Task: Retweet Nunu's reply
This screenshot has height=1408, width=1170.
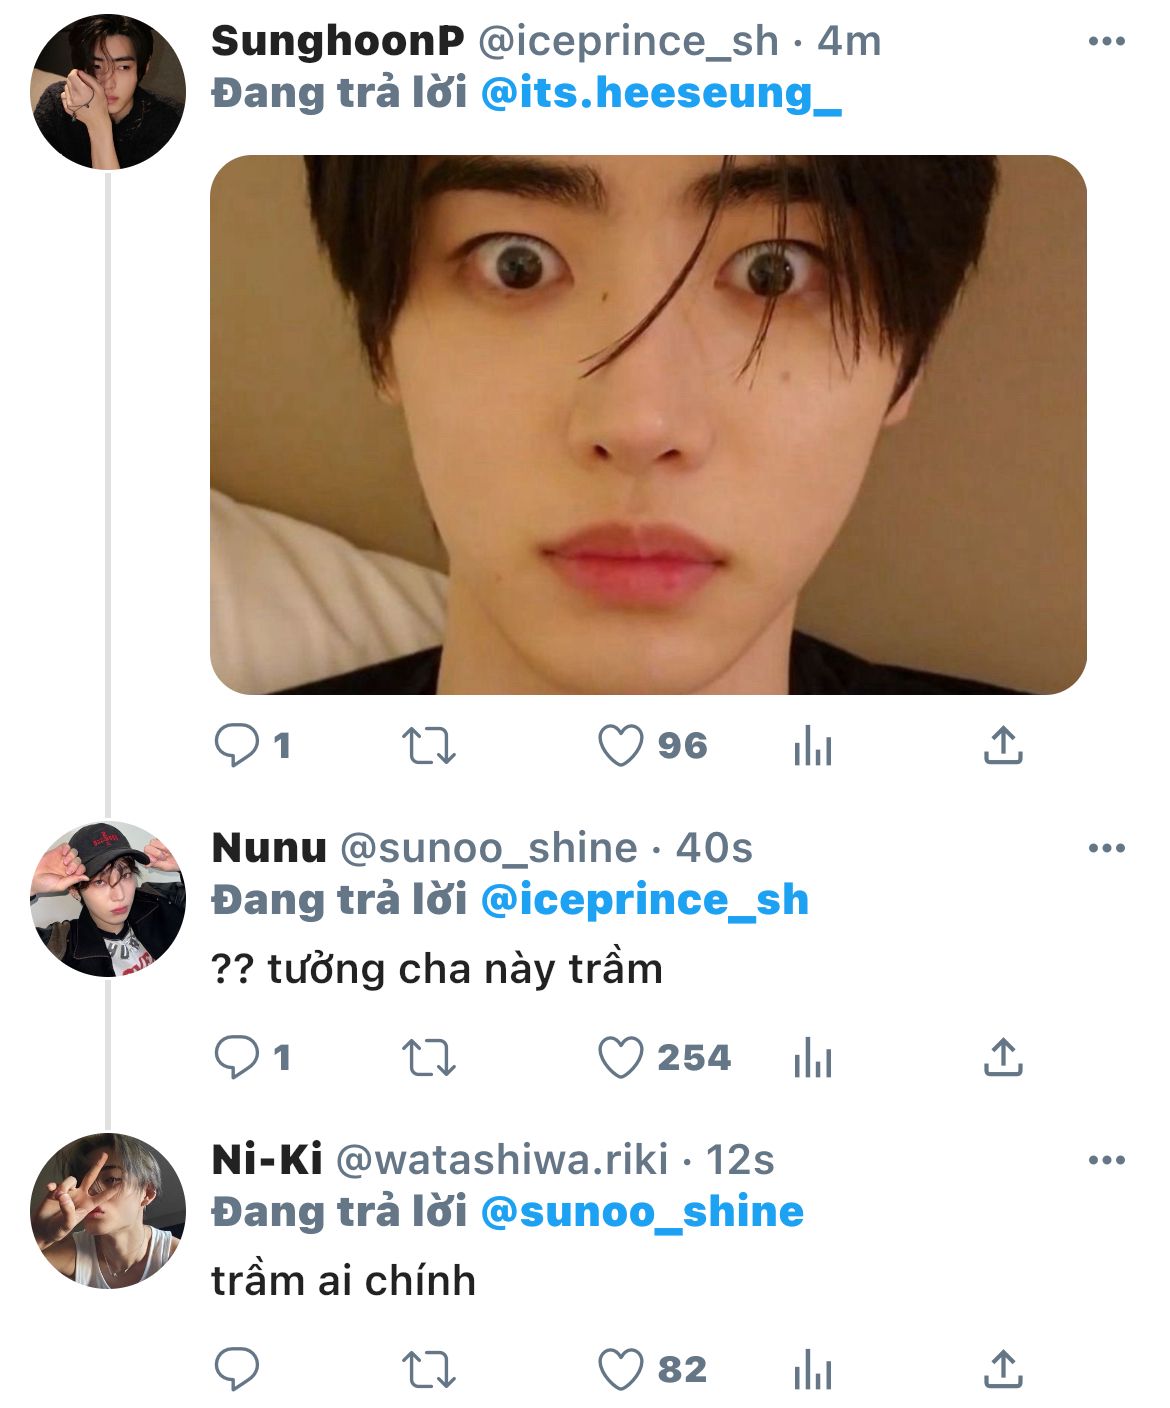Action: pos(428,1058)
